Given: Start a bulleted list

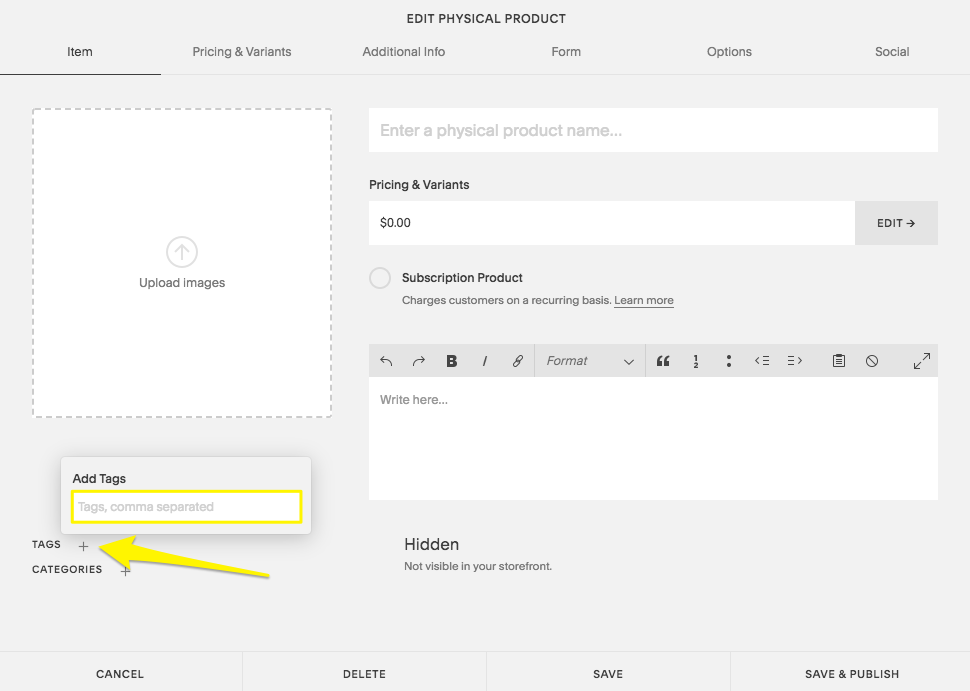Looking at the screenshot, I should pos(729,361).
